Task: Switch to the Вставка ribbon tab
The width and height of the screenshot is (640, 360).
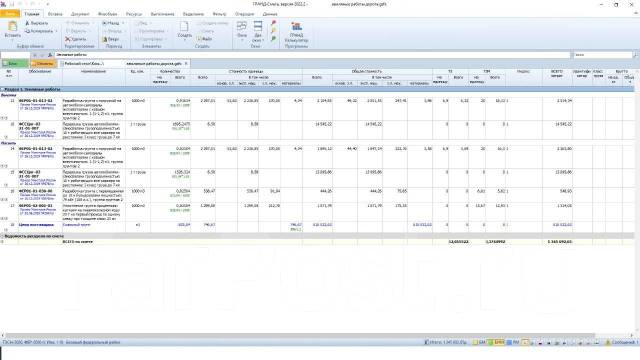Action: (55, 14)
